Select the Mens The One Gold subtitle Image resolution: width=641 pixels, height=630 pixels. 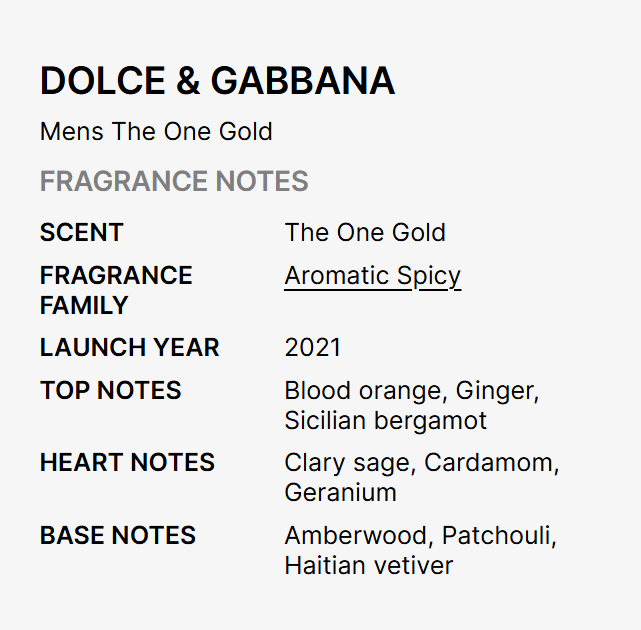[x=156, y=131]
